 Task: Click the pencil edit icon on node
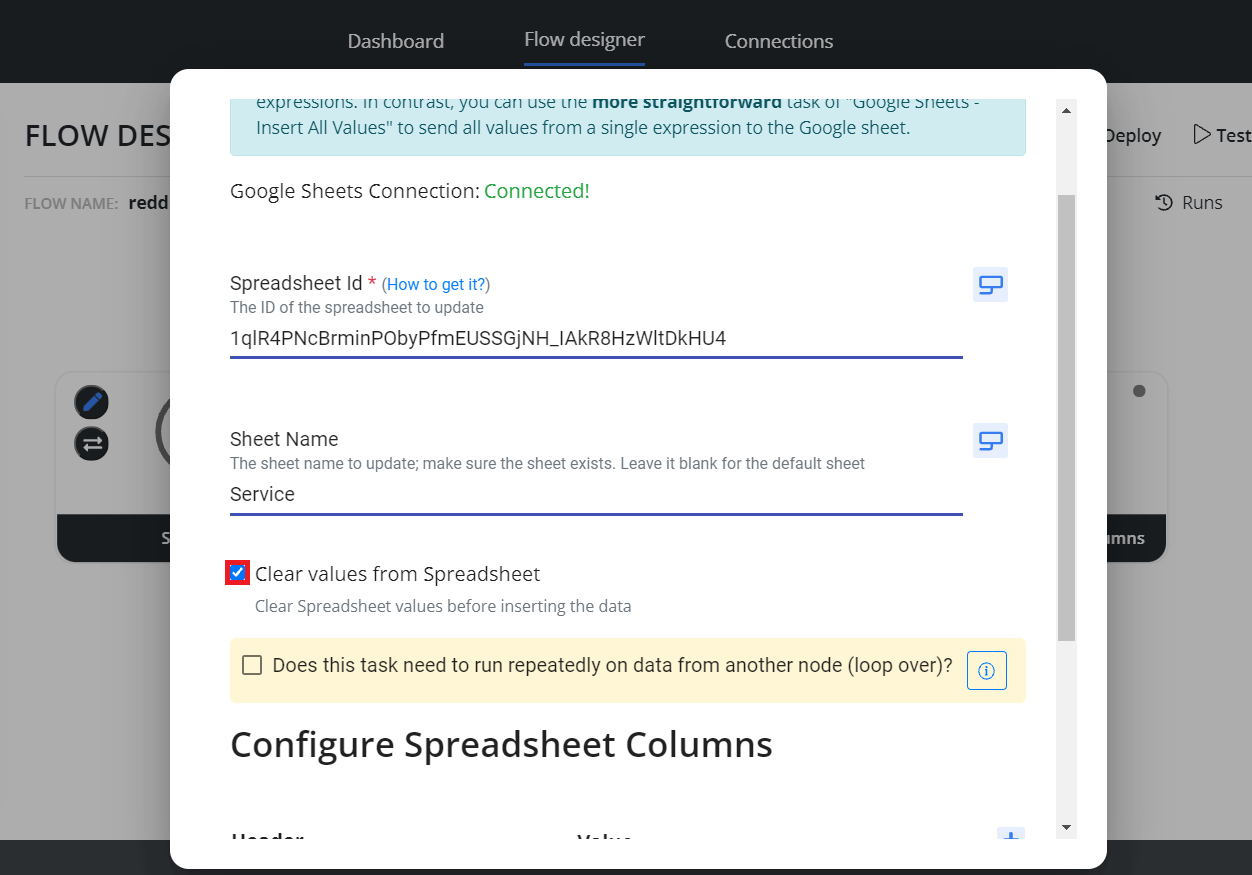pos(92,403)
